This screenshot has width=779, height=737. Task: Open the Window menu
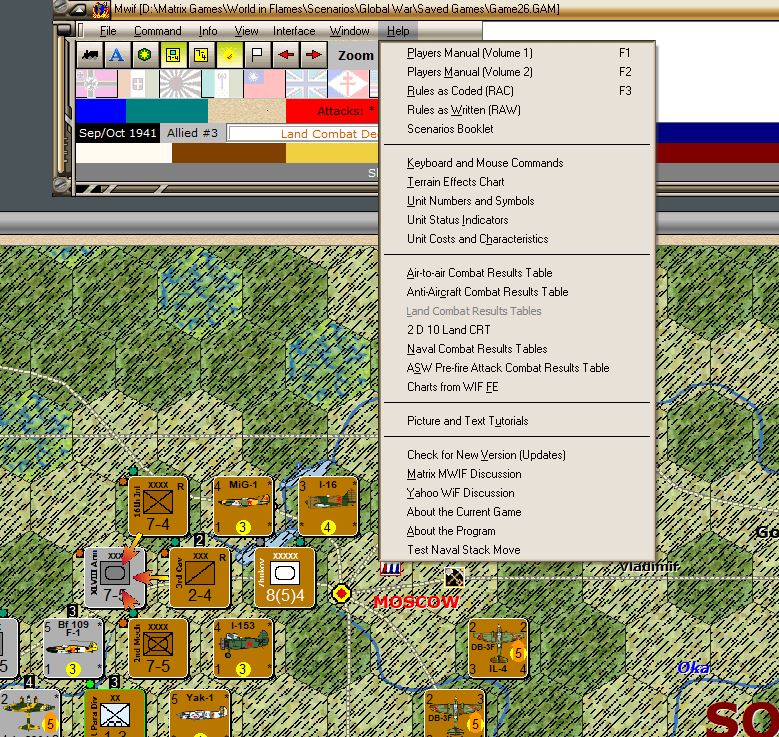(349, 31)
